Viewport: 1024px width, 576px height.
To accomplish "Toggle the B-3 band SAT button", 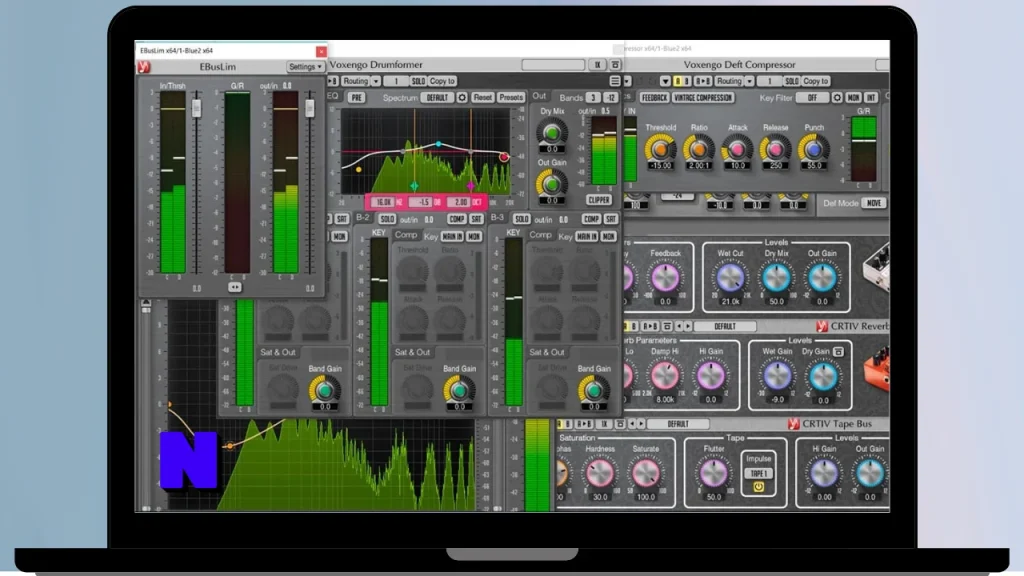I will point(611,219).
